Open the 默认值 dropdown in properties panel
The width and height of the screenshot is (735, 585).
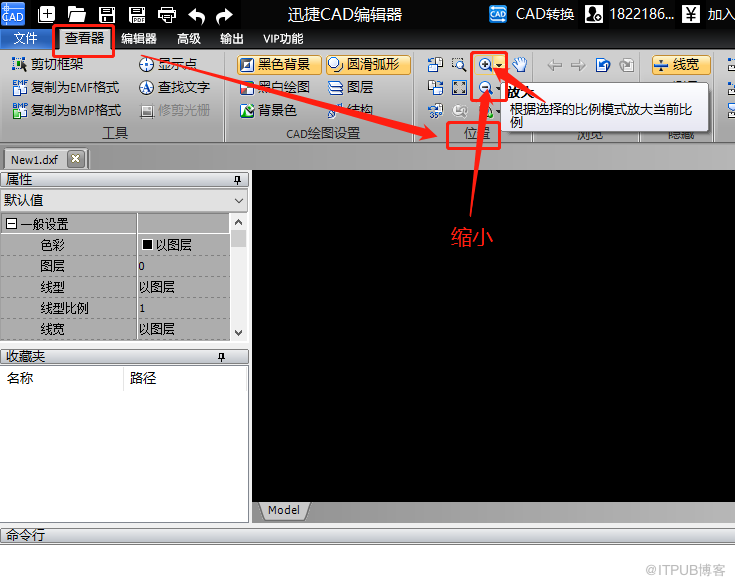click(124, 201)
